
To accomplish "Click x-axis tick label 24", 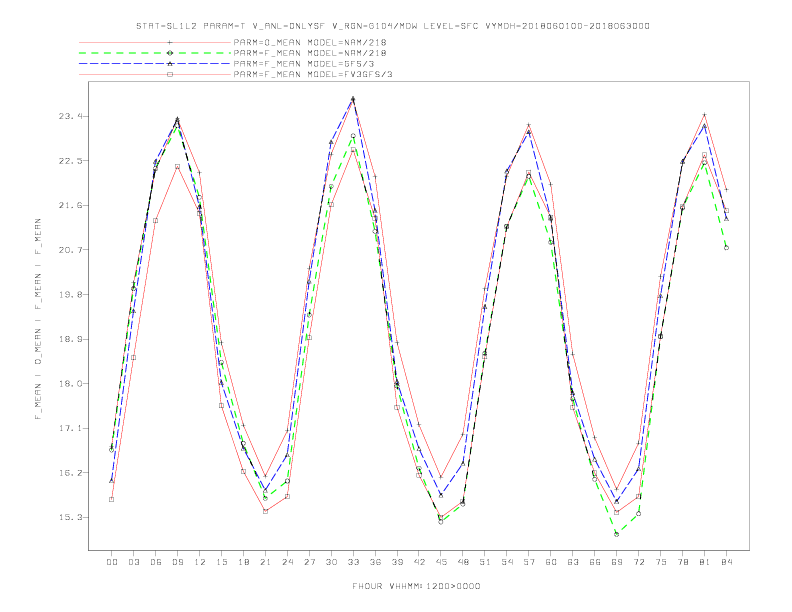I will pos(287,562).
